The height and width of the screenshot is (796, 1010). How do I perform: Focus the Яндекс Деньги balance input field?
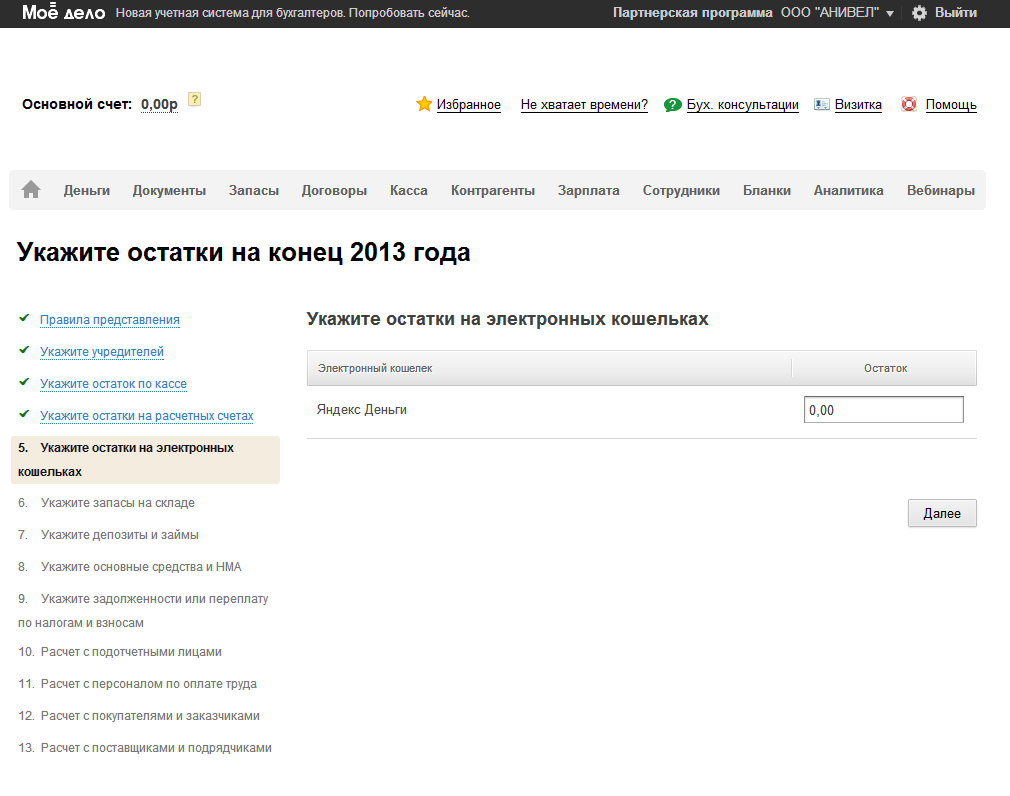click(x=883, y=410)
